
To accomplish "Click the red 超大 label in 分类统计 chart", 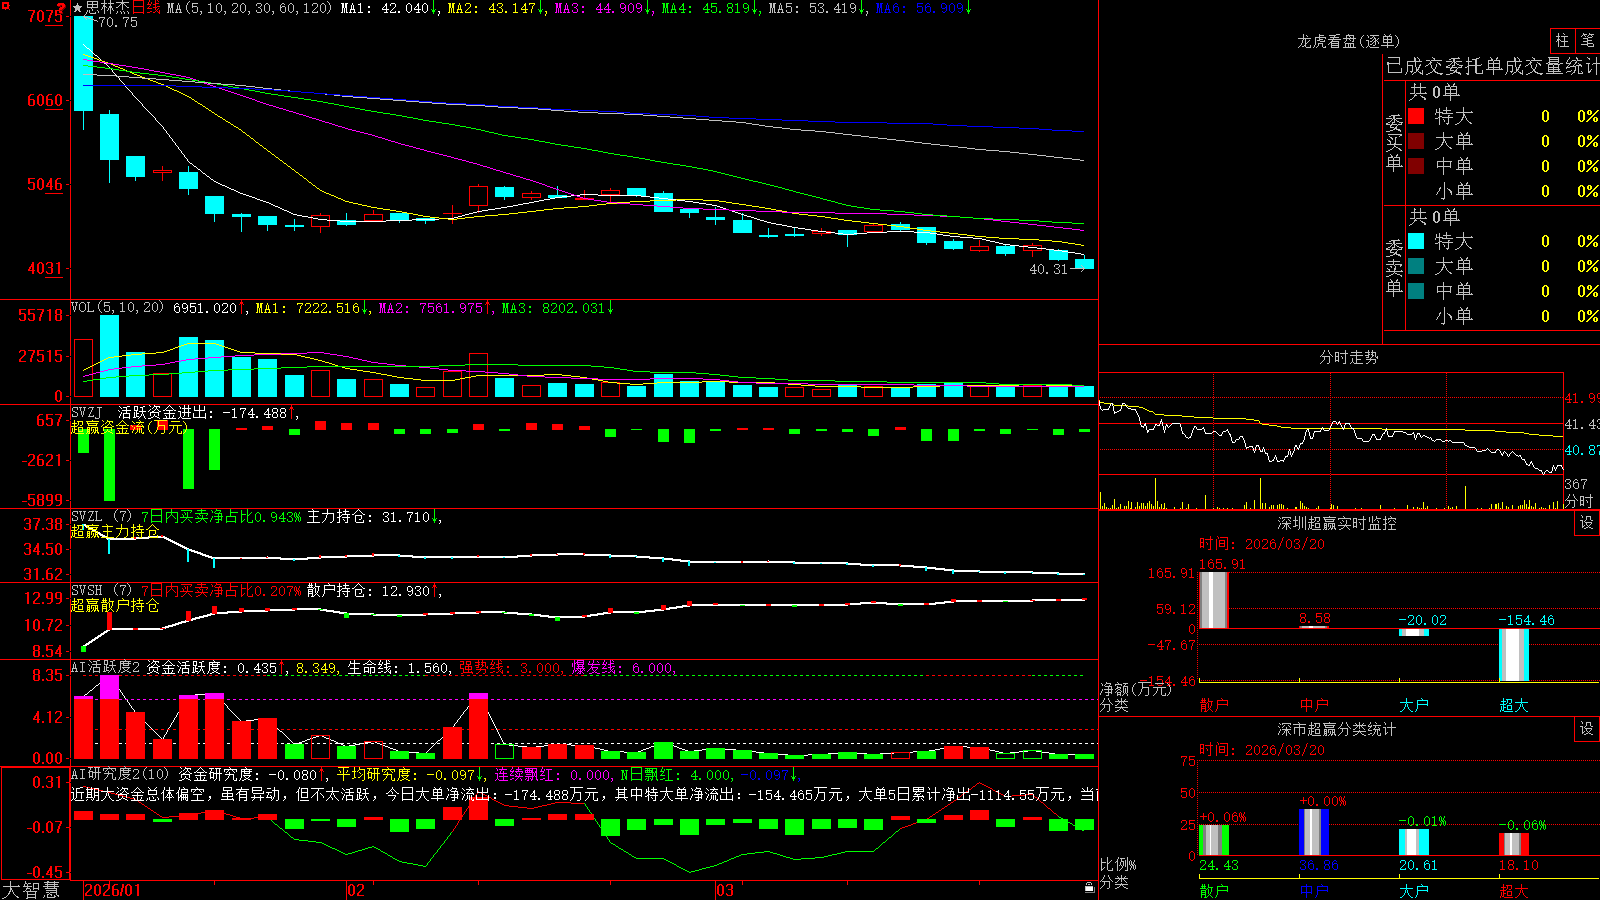I will pyautogui.click(x=1514, y=891).
